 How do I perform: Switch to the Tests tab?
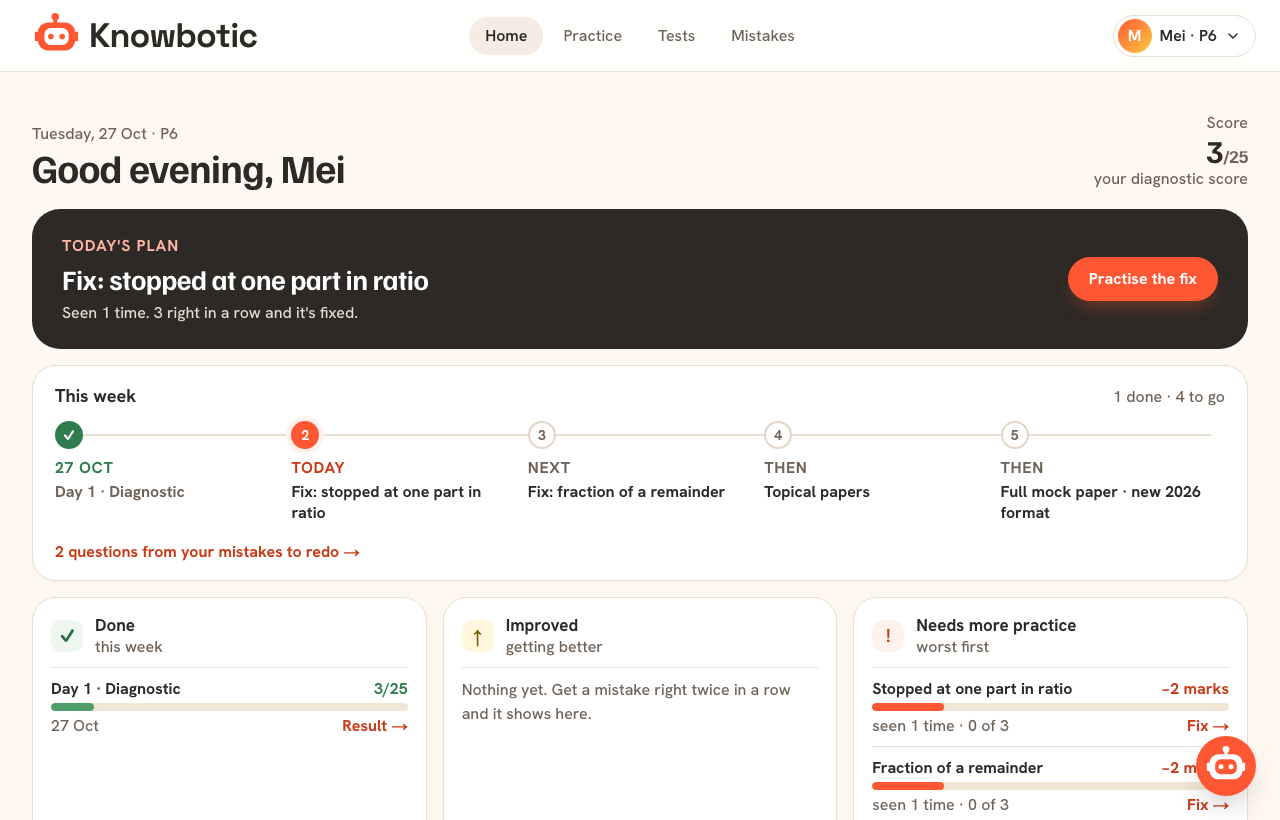676,36
